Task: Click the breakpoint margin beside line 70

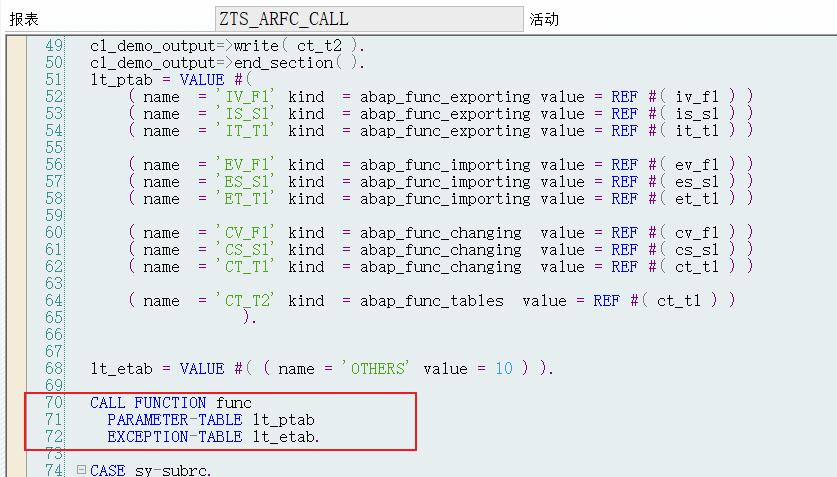Action: [x=16, y=402]
